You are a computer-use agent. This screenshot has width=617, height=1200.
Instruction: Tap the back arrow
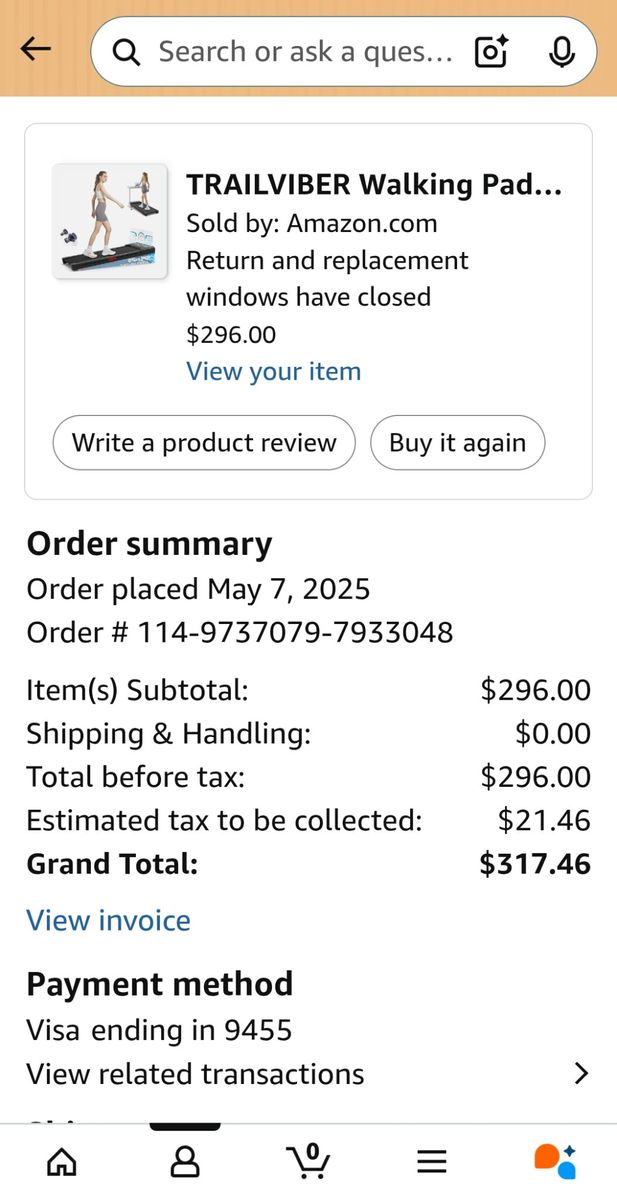36,49
